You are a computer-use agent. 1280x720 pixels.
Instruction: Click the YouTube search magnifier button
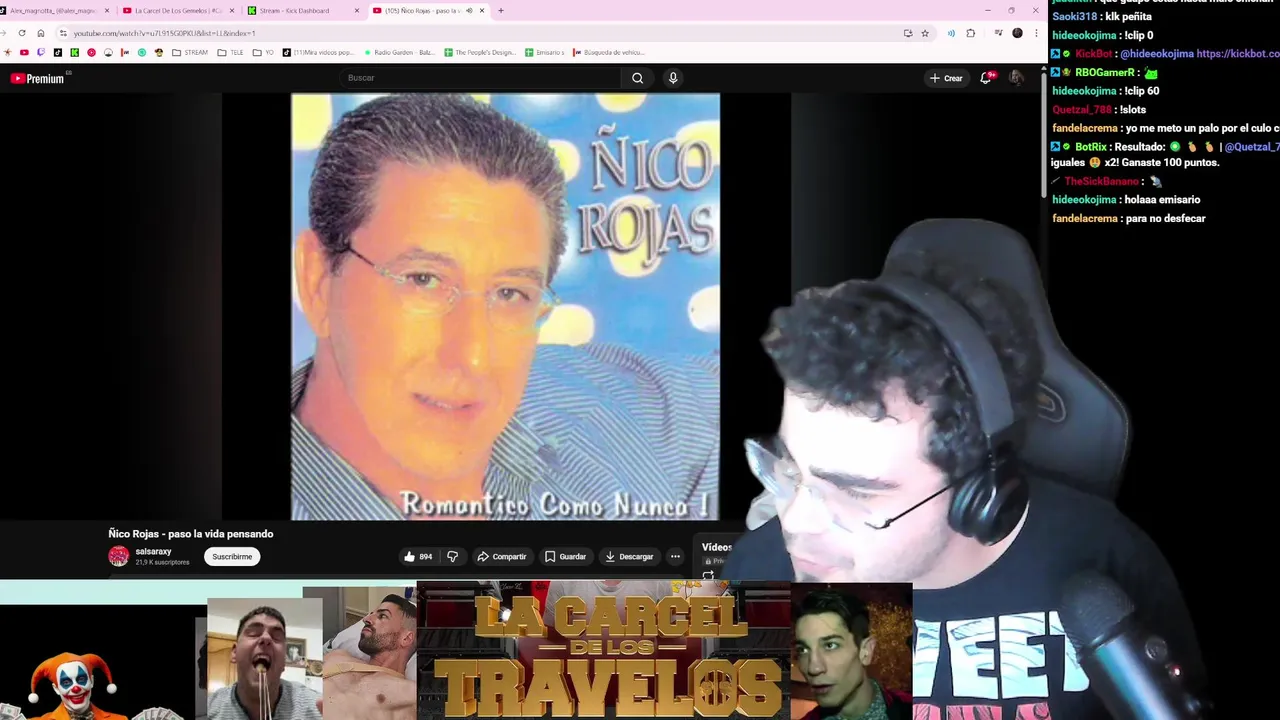click(x=637, y=78)
